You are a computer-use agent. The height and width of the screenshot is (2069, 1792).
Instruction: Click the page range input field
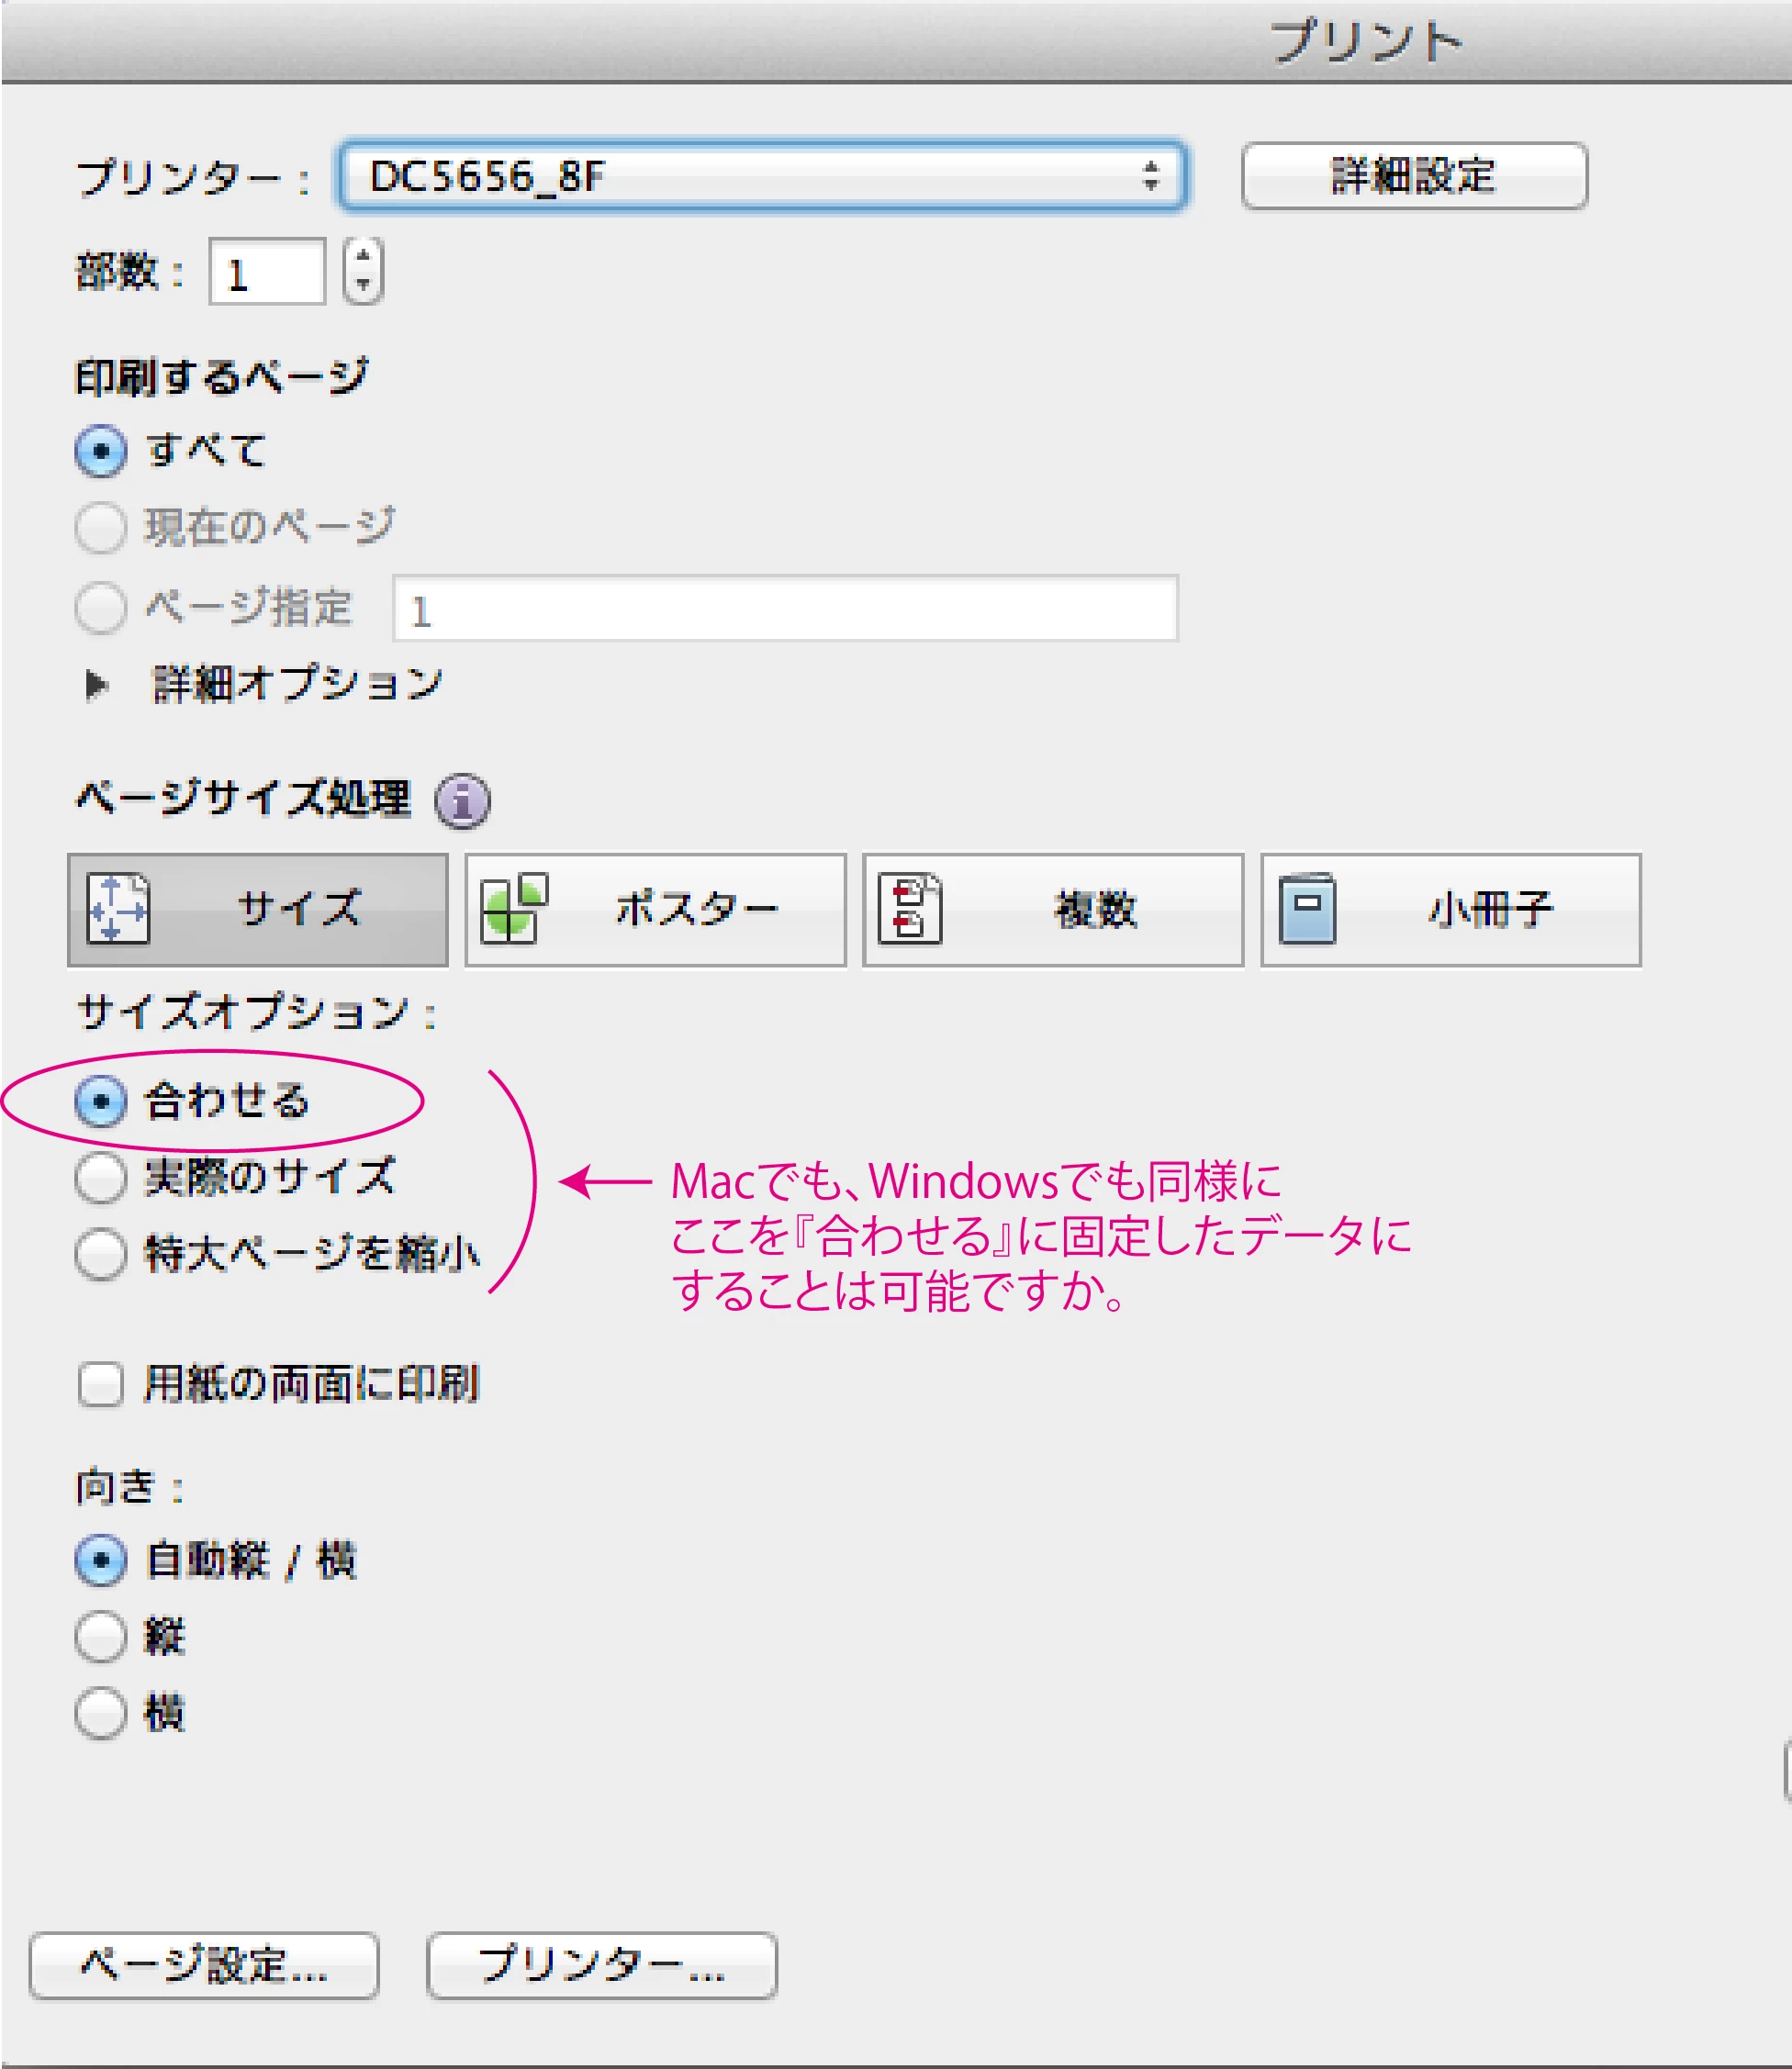click(785, 609)
